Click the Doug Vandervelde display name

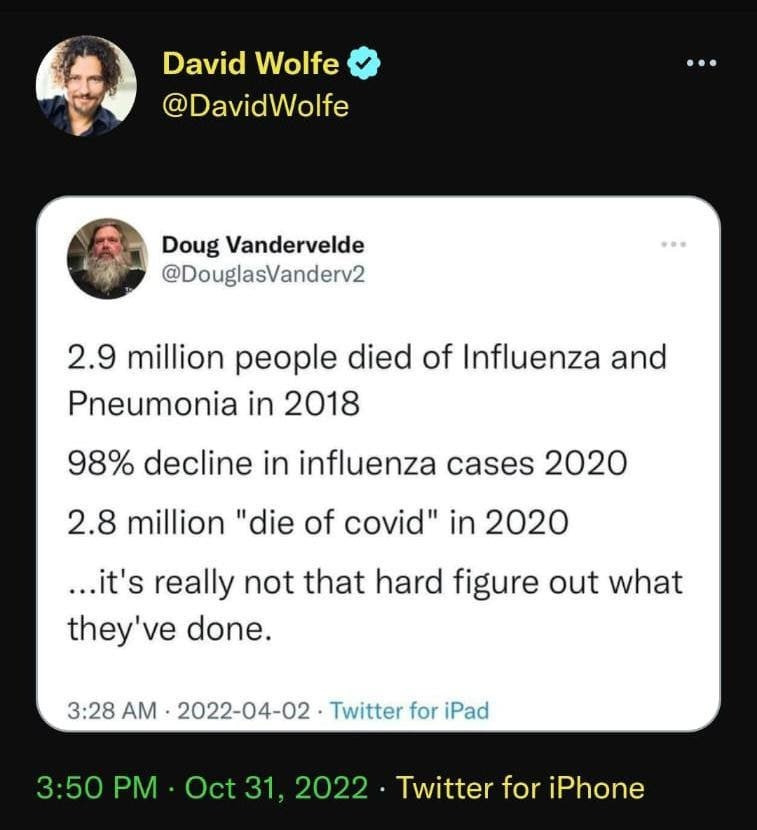263,245
